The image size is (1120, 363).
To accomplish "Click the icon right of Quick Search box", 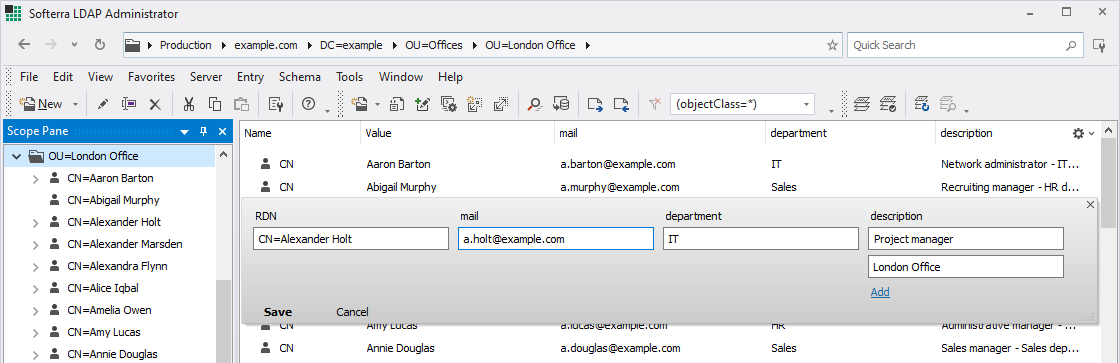I will click(1099, 45).
